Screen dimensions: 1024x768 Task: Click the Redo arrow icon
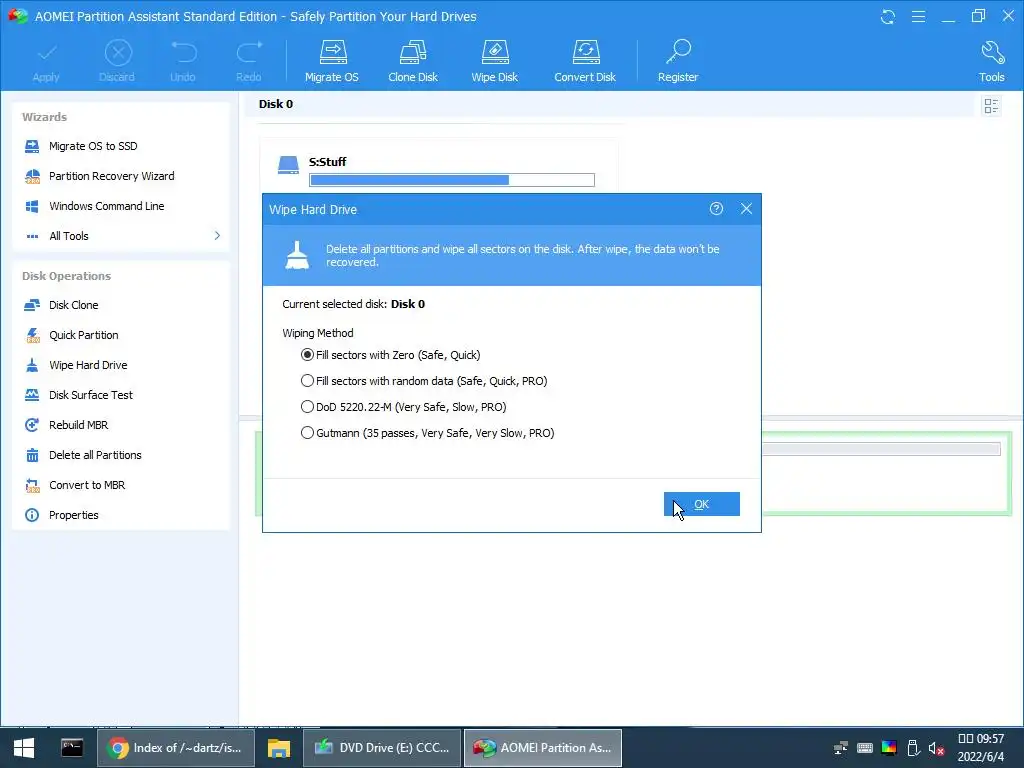(249, 53)
